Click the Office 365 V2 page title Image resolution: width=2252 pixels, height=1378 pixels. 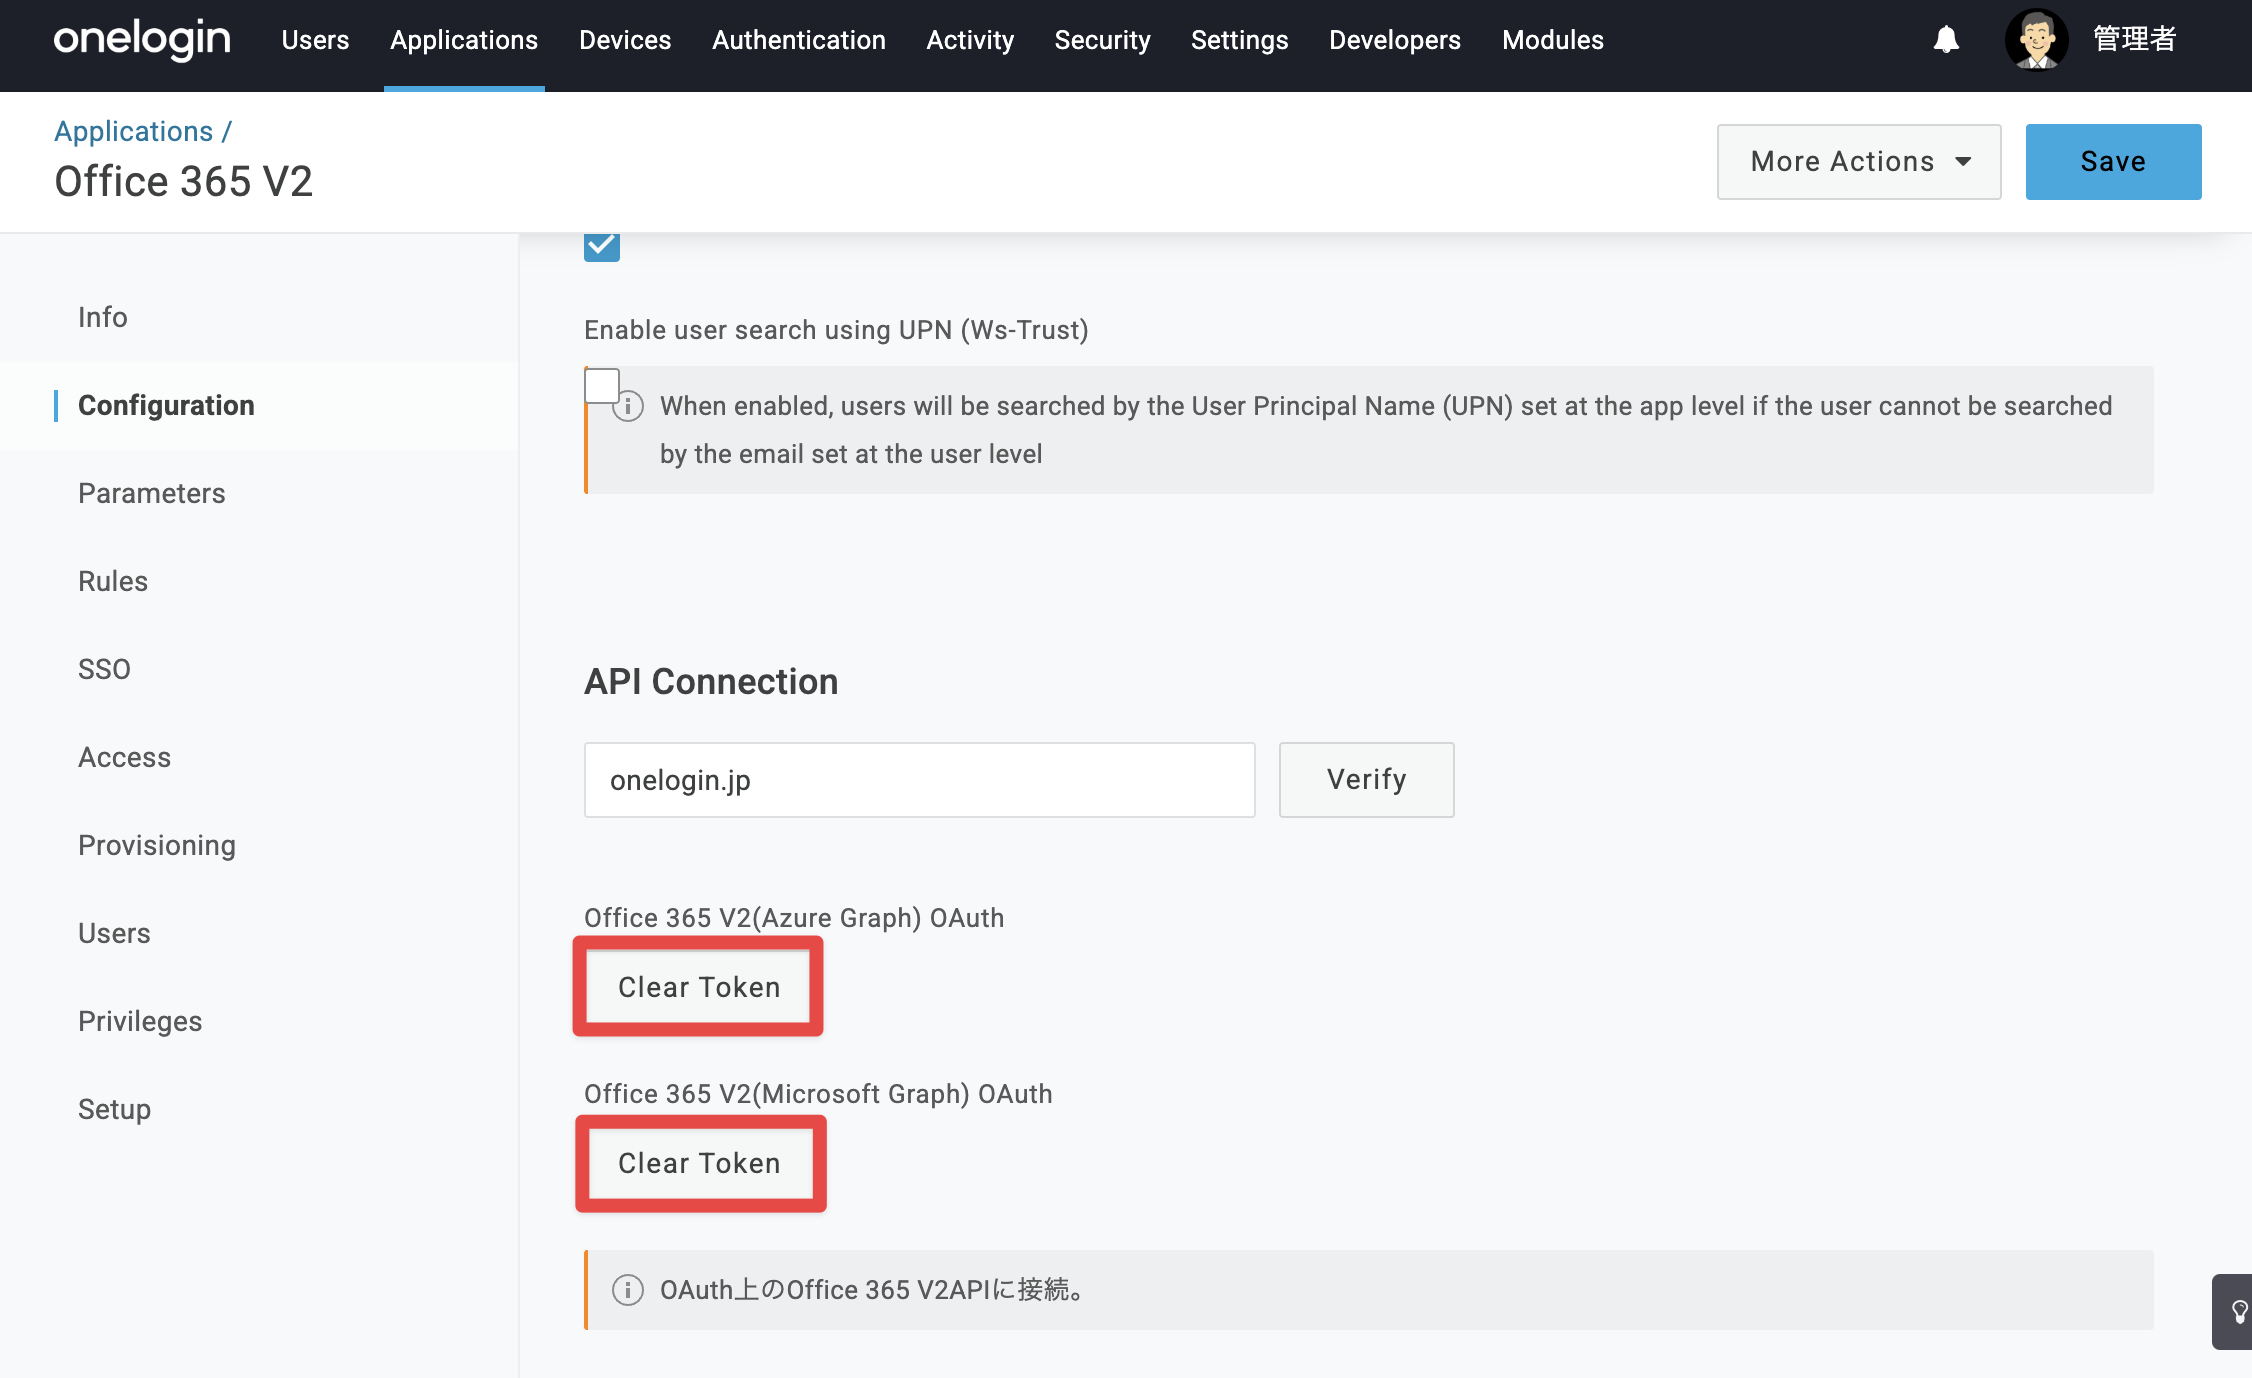pyautogui.click(x=184, y=182)
